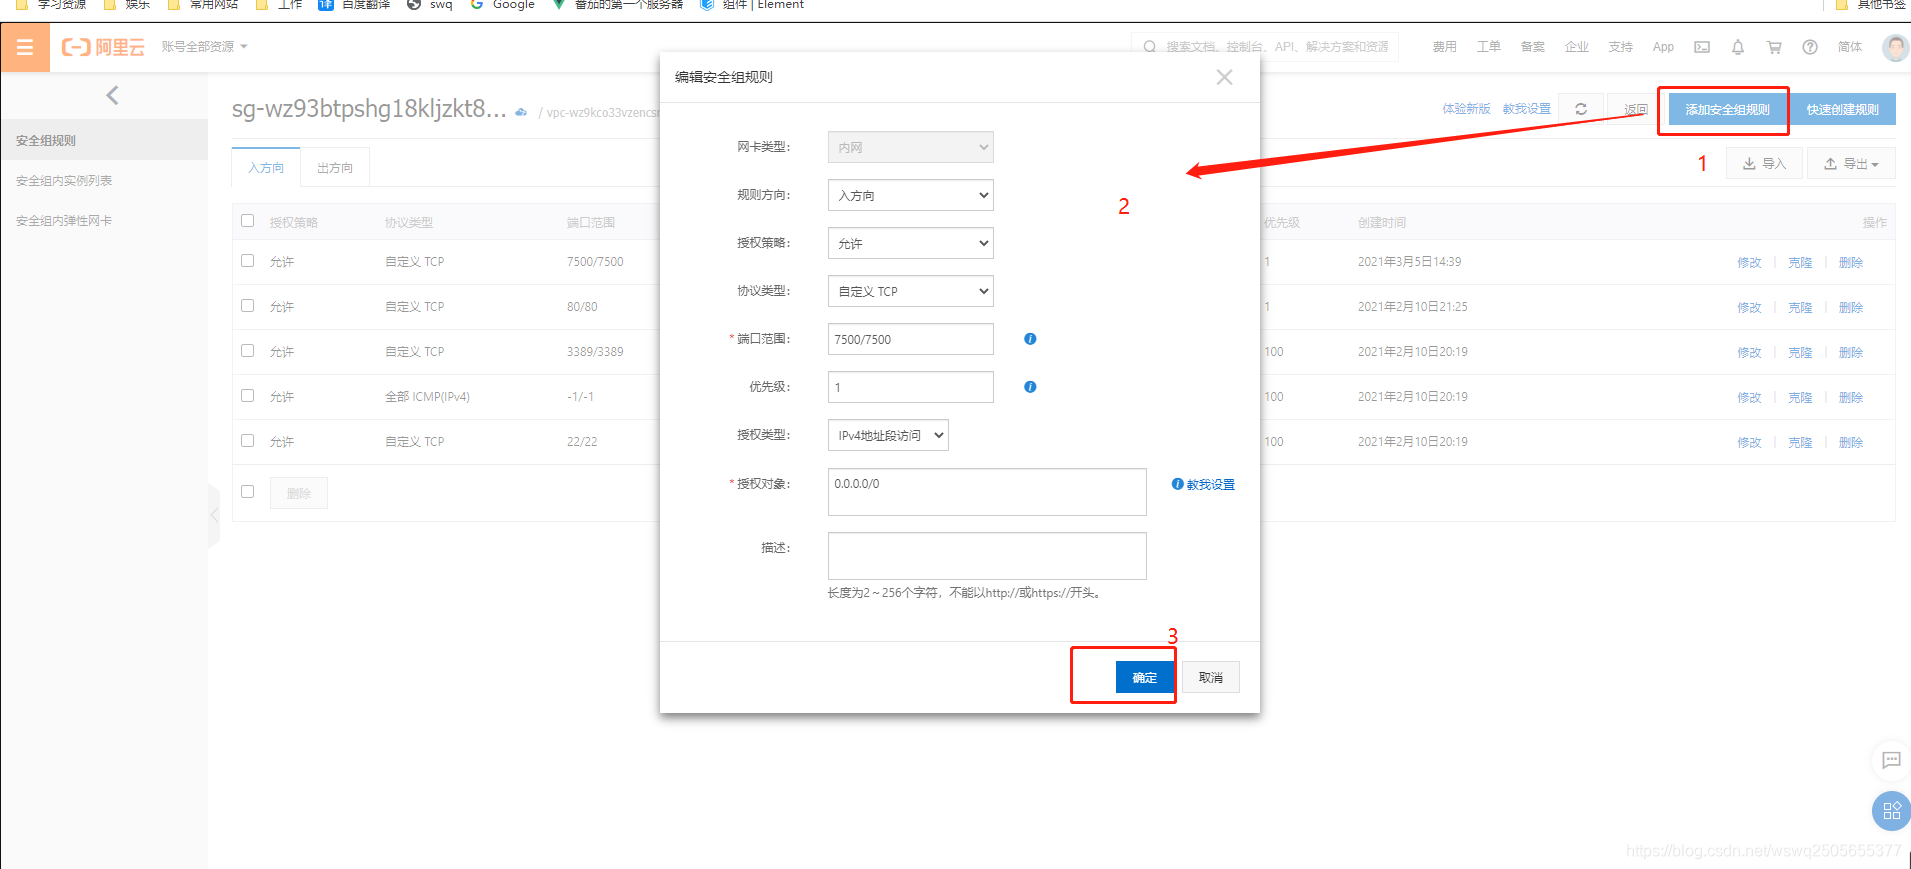Focus the description textarea
Image resolution: width=1911 pixels, height=869 pixels.
click(987, 556)
